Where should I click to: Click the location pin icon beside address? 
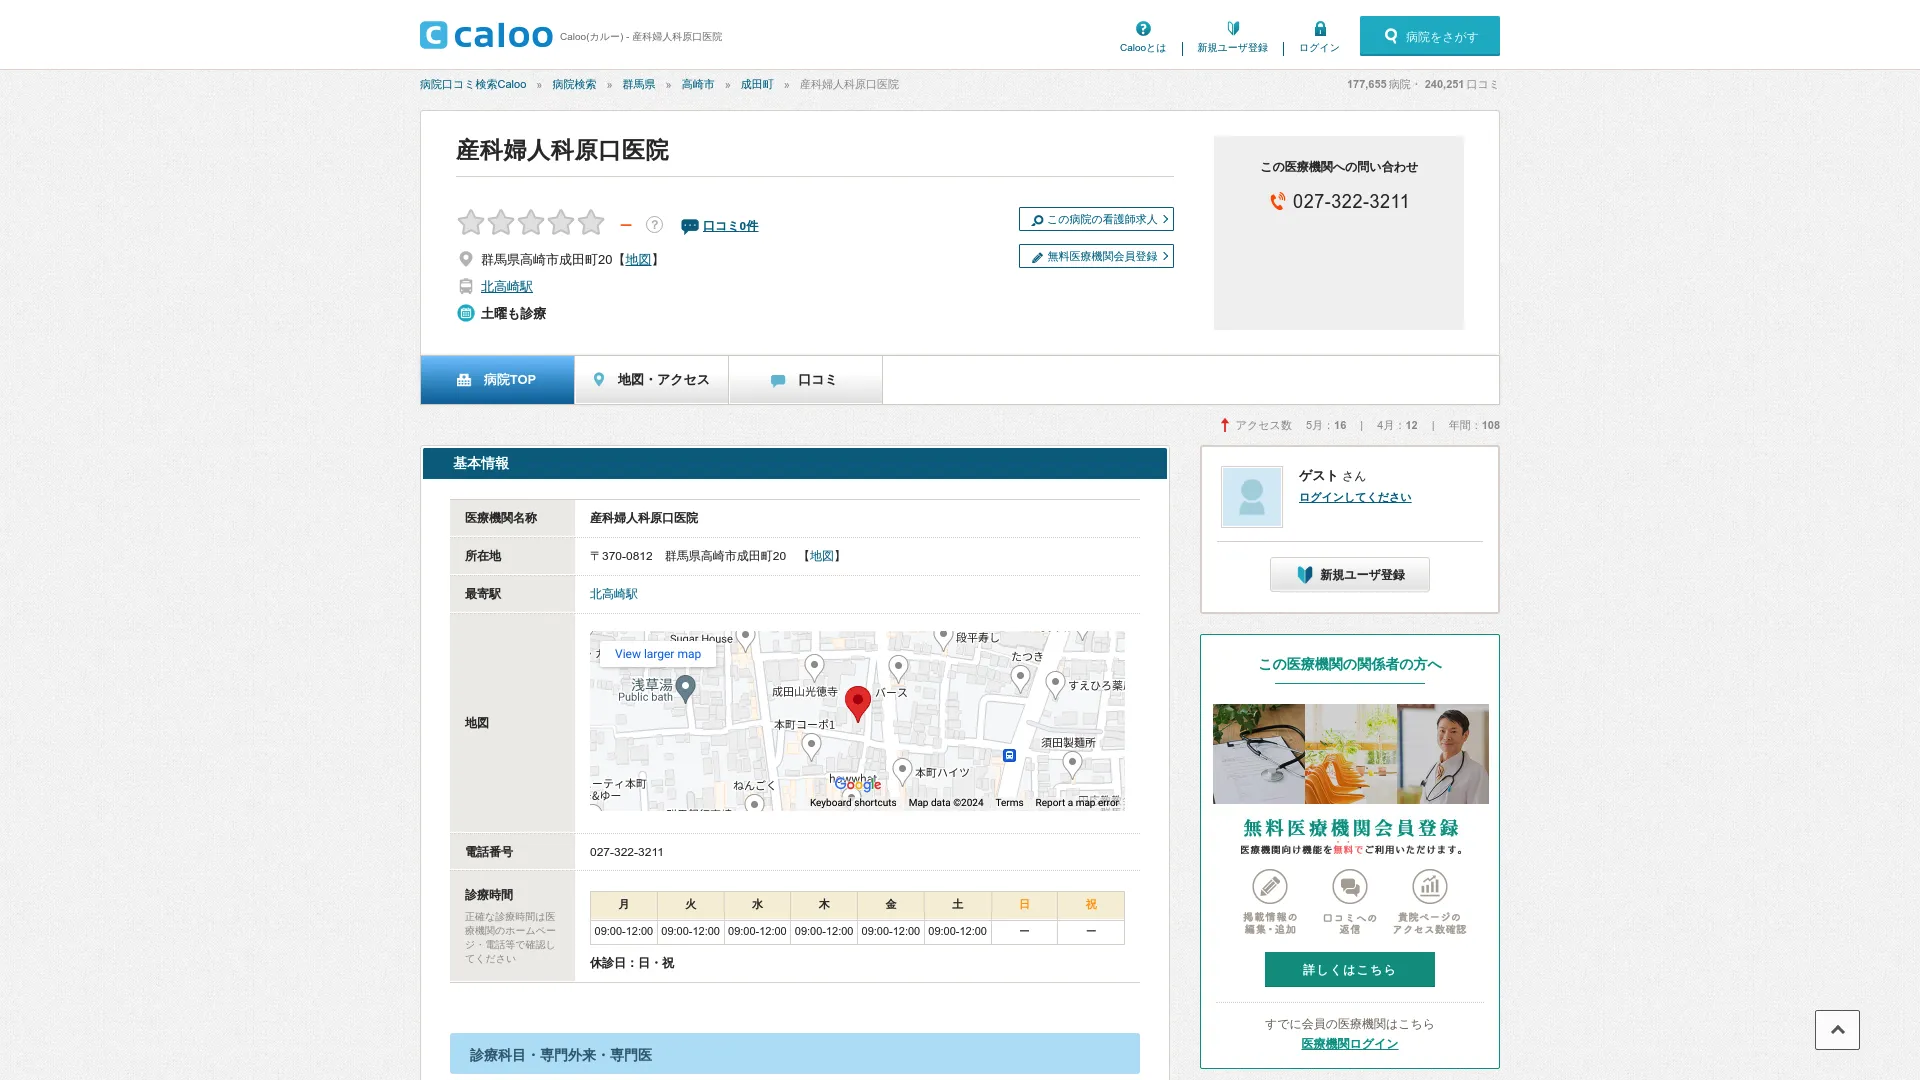(x=465, y=259)
